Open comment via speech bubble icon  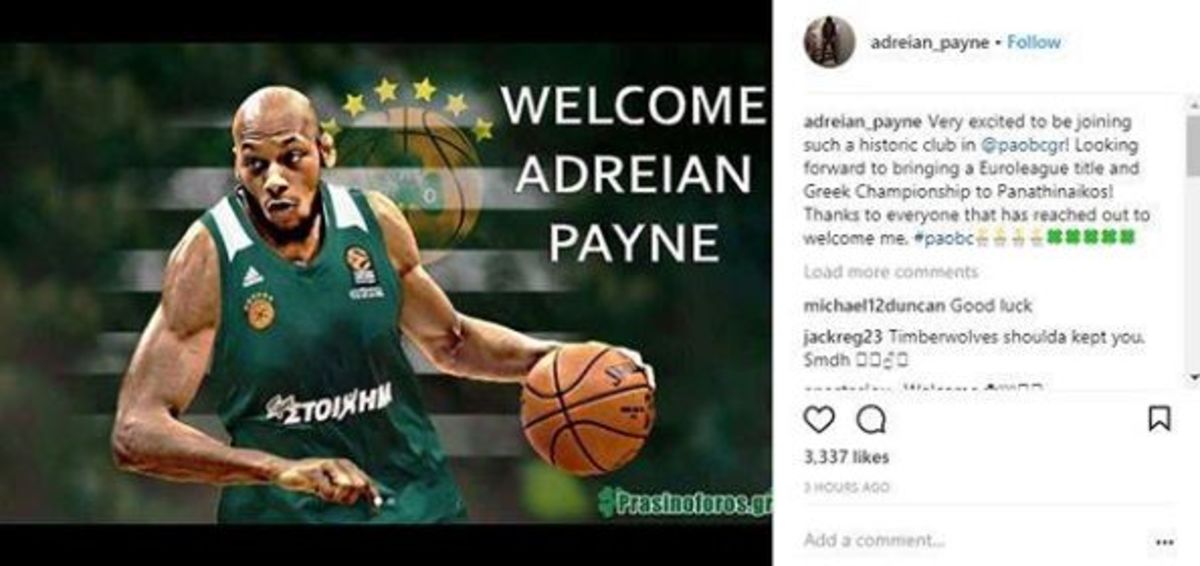coord(872,419)
